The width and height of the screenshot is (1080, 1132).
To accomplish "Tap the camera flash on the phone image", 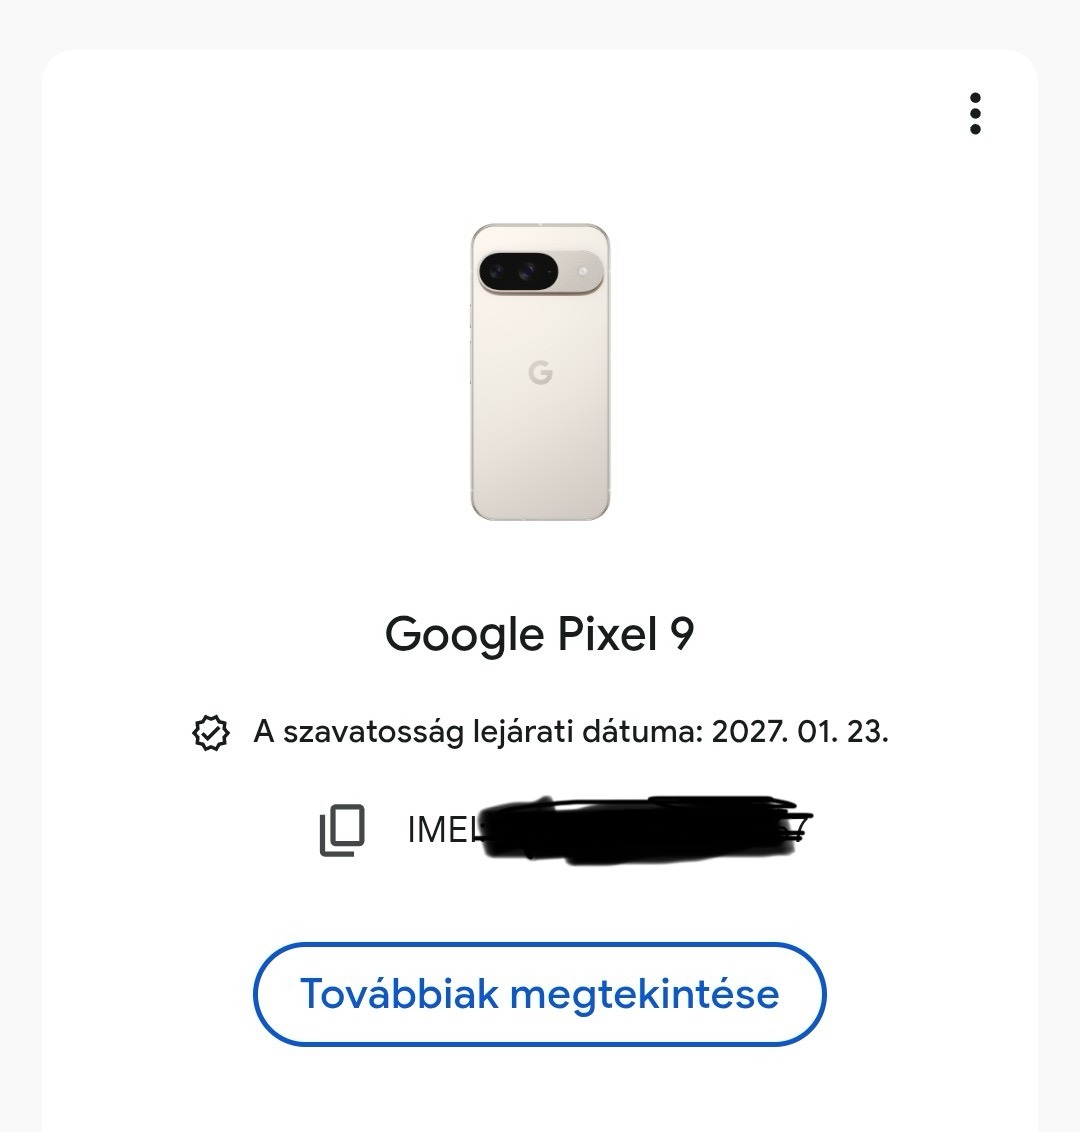I will coord(583,269).
